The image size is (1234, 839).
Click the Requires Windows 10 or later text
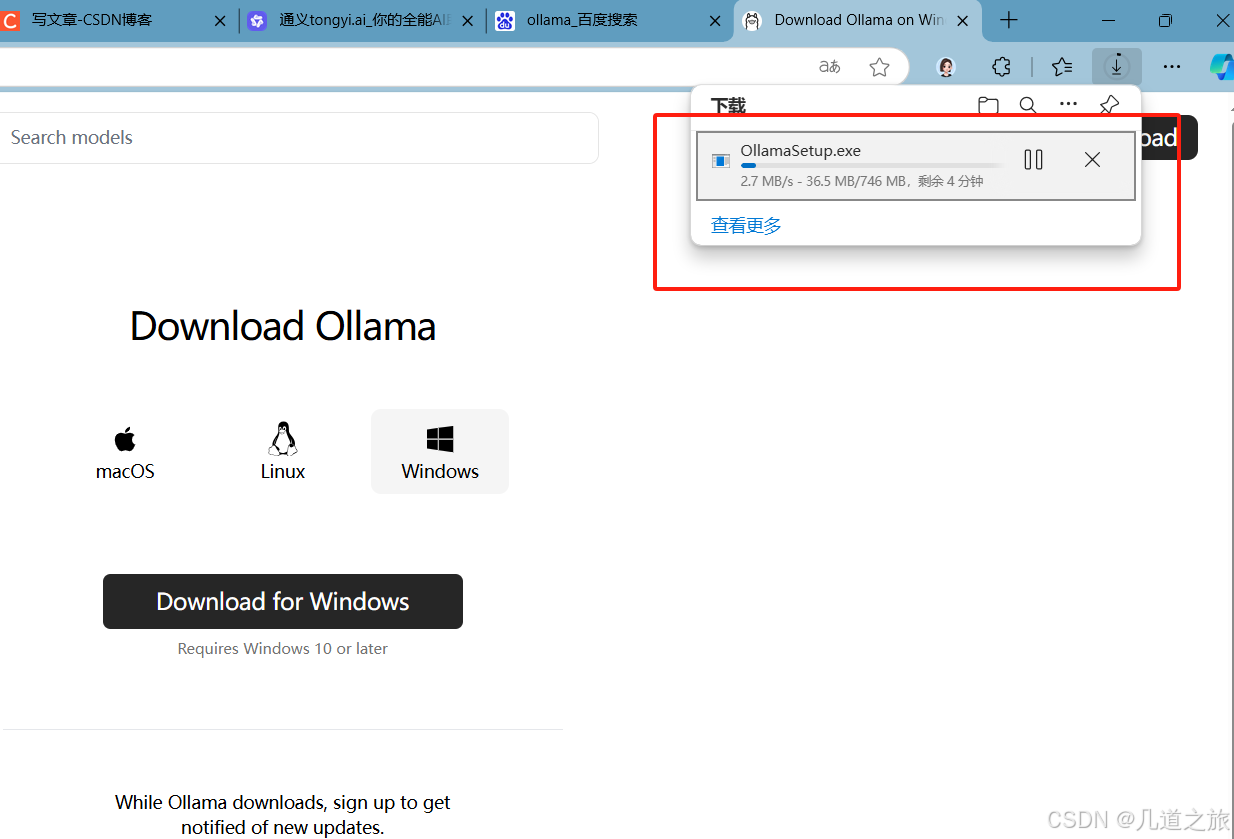(283, 649)
